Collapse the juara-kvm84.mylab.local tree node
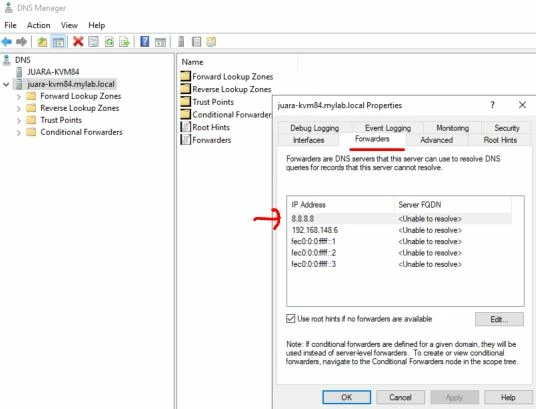Viewport: 536px width, 409px height. [x=6, y=84]
